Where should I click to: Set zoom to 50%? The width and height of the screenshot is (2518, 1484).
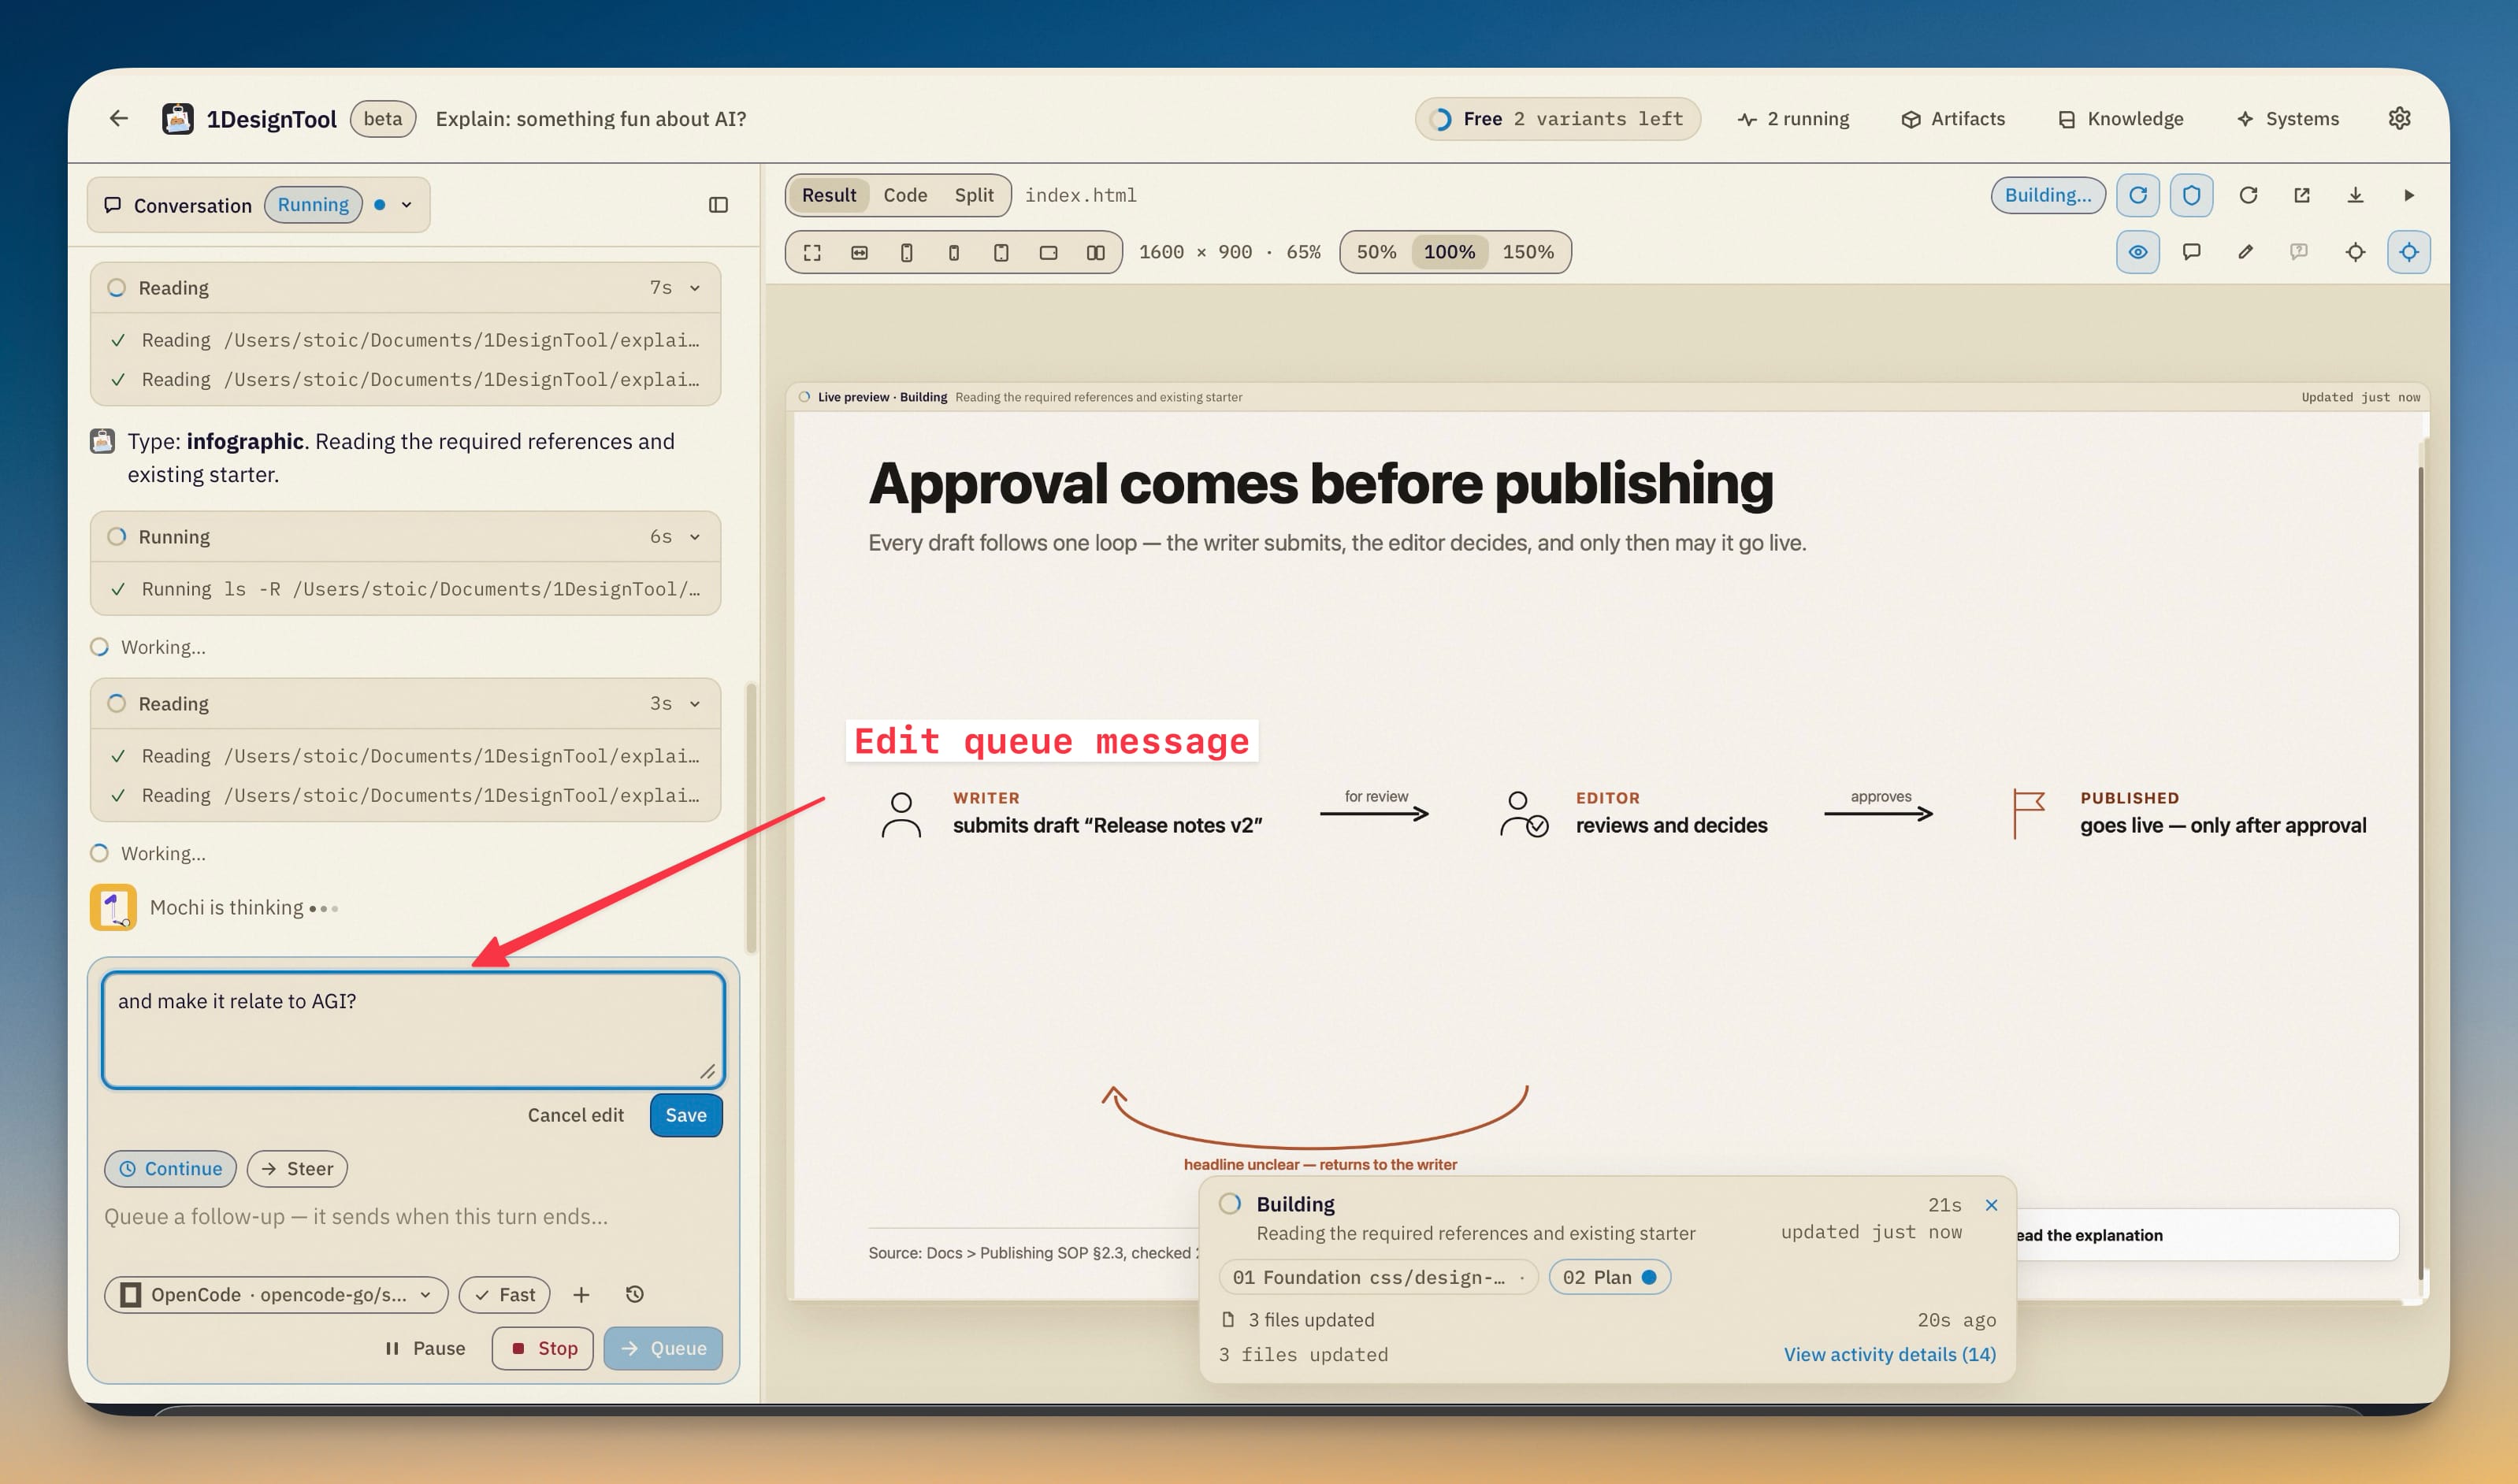pos(1376,252)
